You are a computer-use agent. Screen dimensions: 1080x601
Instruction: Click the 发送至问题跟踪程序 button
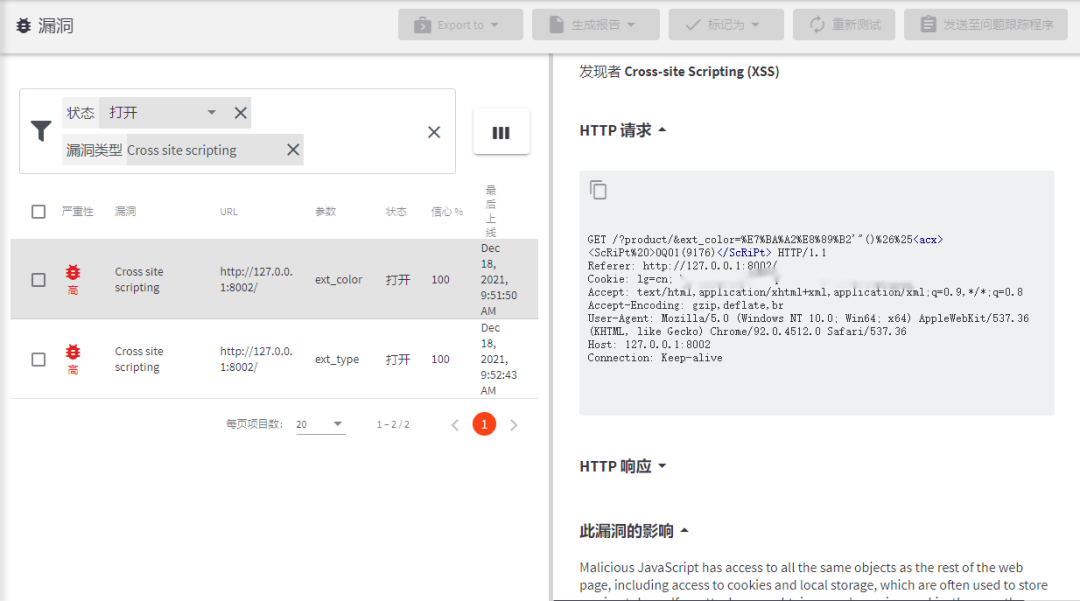[x=986, y=25]
